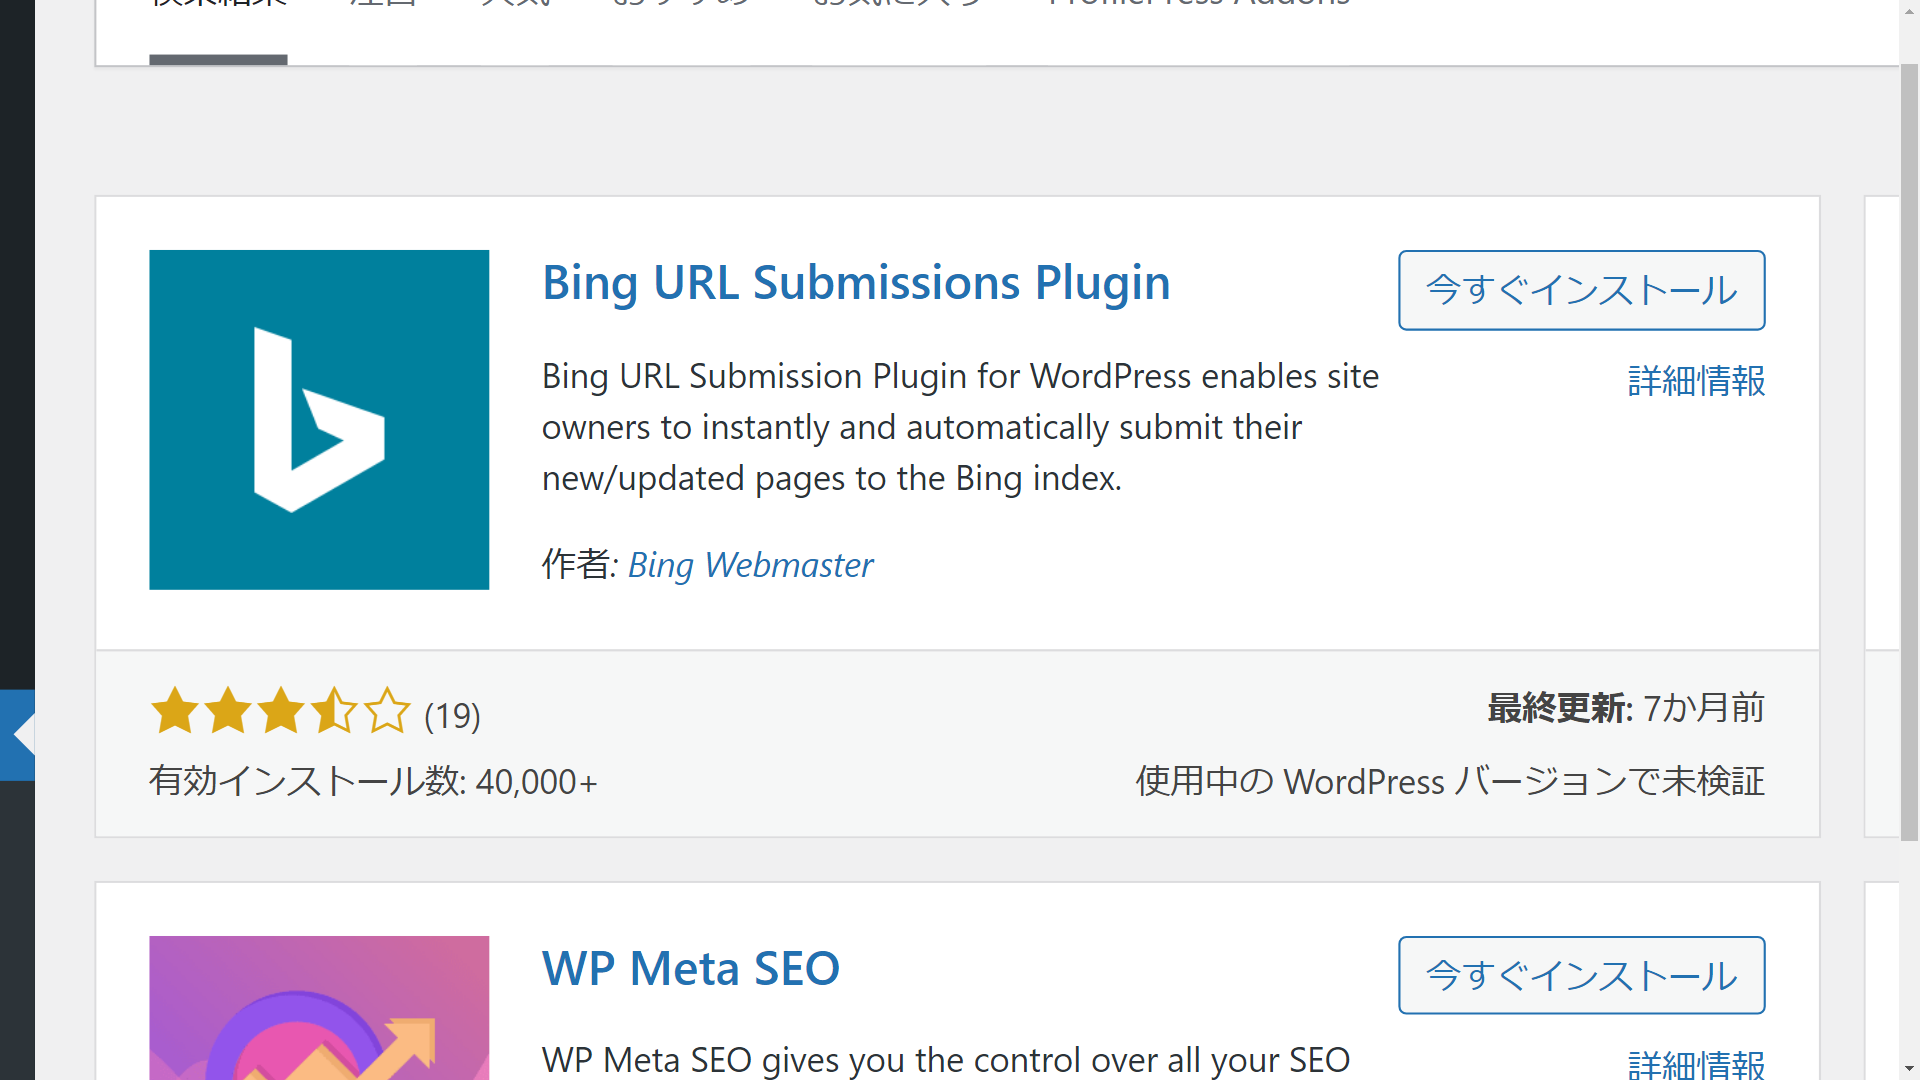
Task: Open the 人気 plugins tab
Action: tap(520, 5)
